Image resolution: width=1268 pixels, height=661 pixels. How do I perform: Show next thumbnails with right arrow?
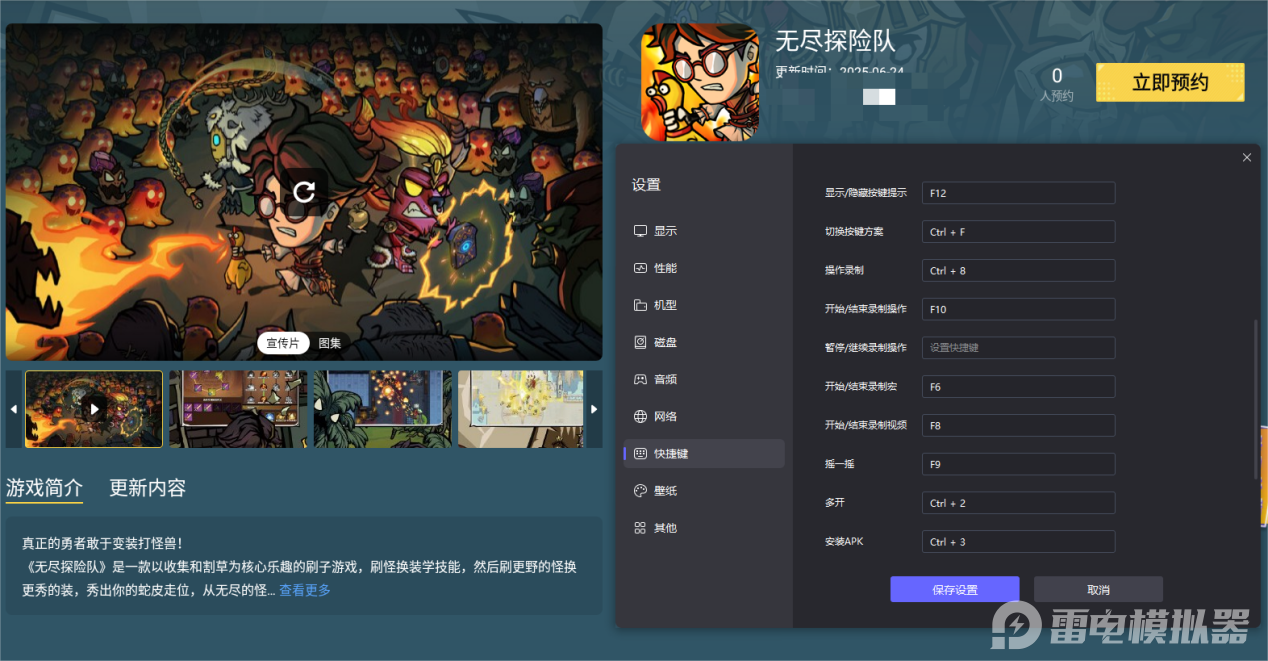click(x=594, y=409)
